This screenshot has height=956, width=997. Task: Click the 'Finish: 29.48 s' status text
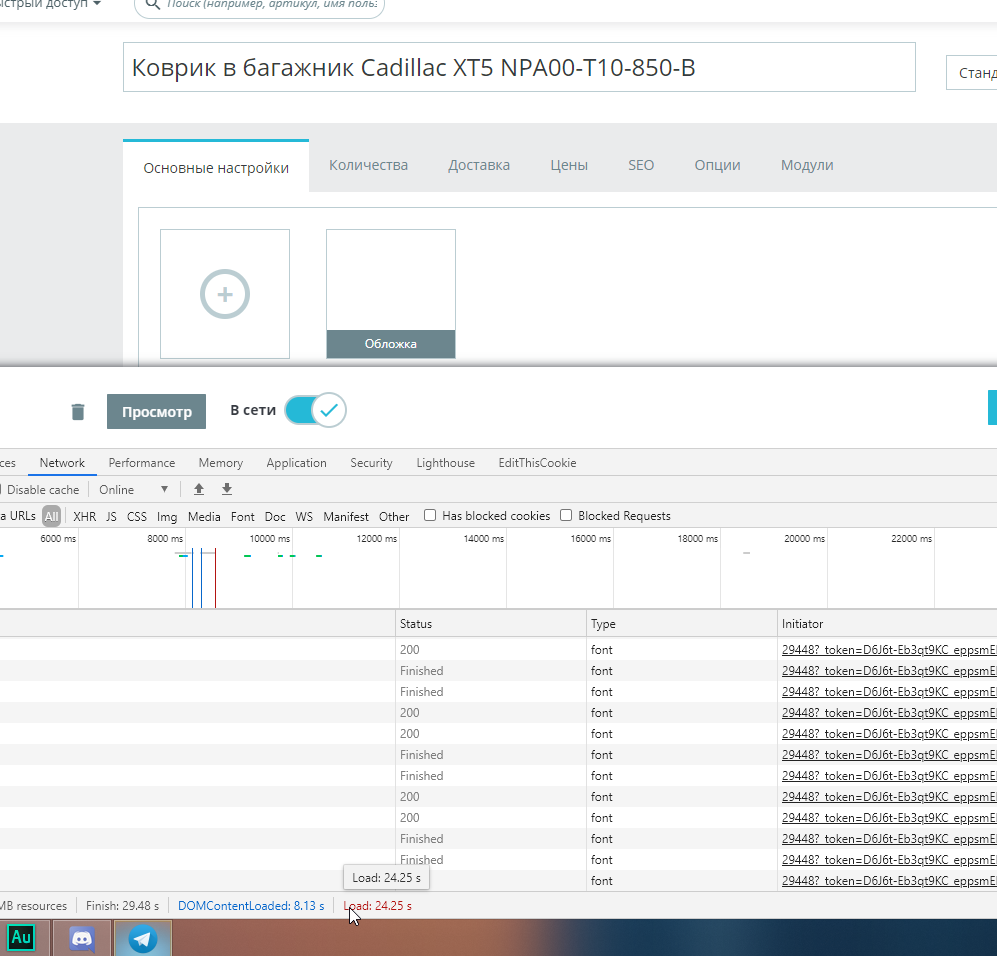122,906
